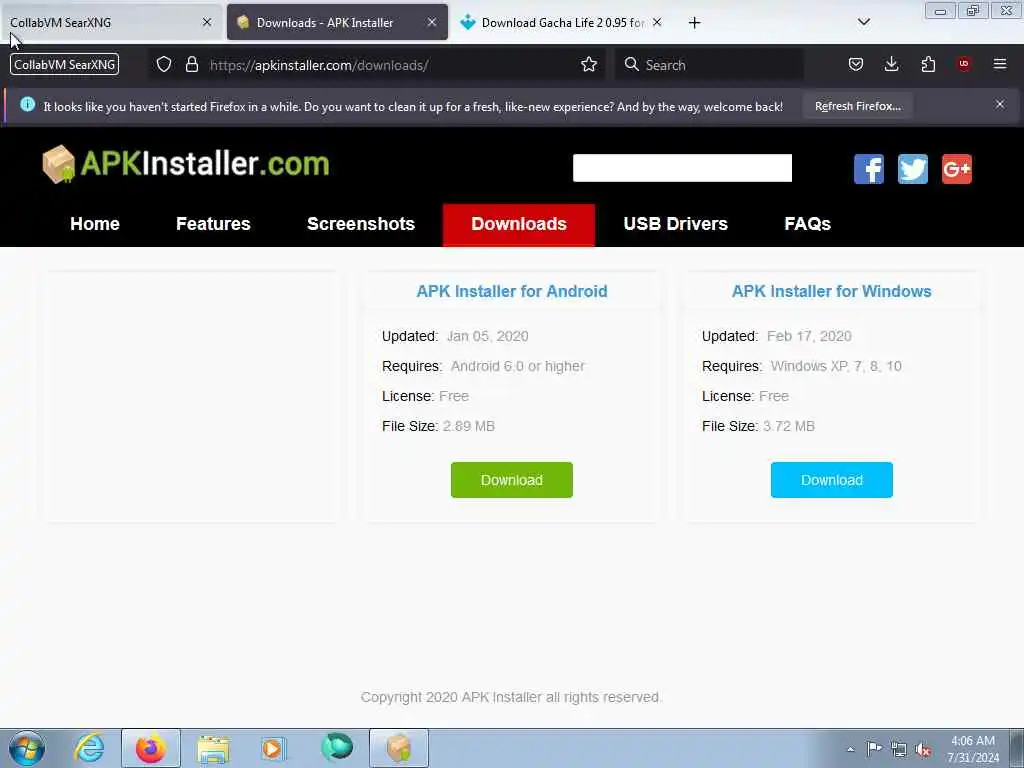Click the Feb 17, 2020 updated date
Screen dimensions: 1024x768
809,336
